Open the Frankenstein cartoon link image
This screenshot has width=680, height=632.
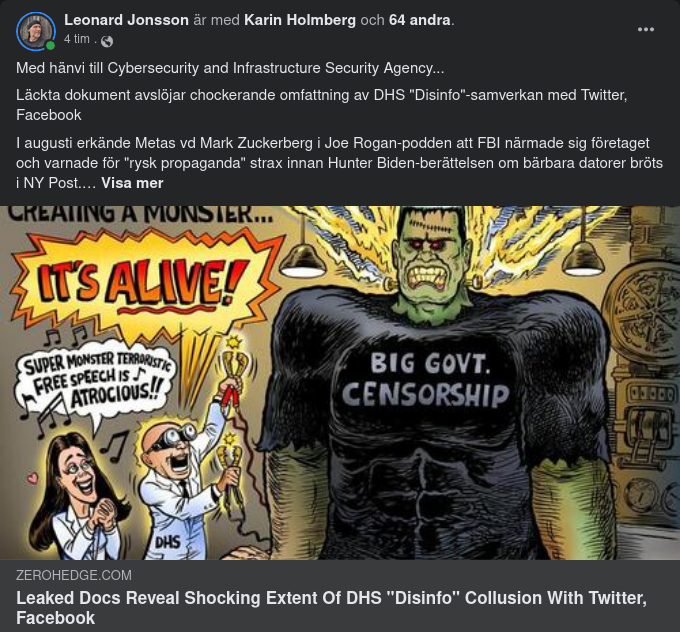pos(340,383)
